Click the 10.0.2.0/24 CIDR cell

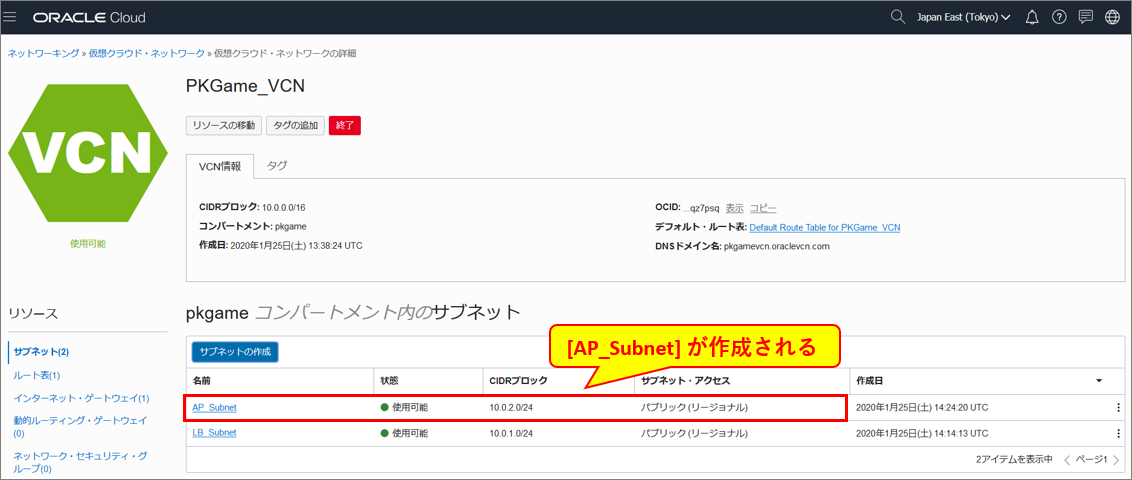[511, 408]
